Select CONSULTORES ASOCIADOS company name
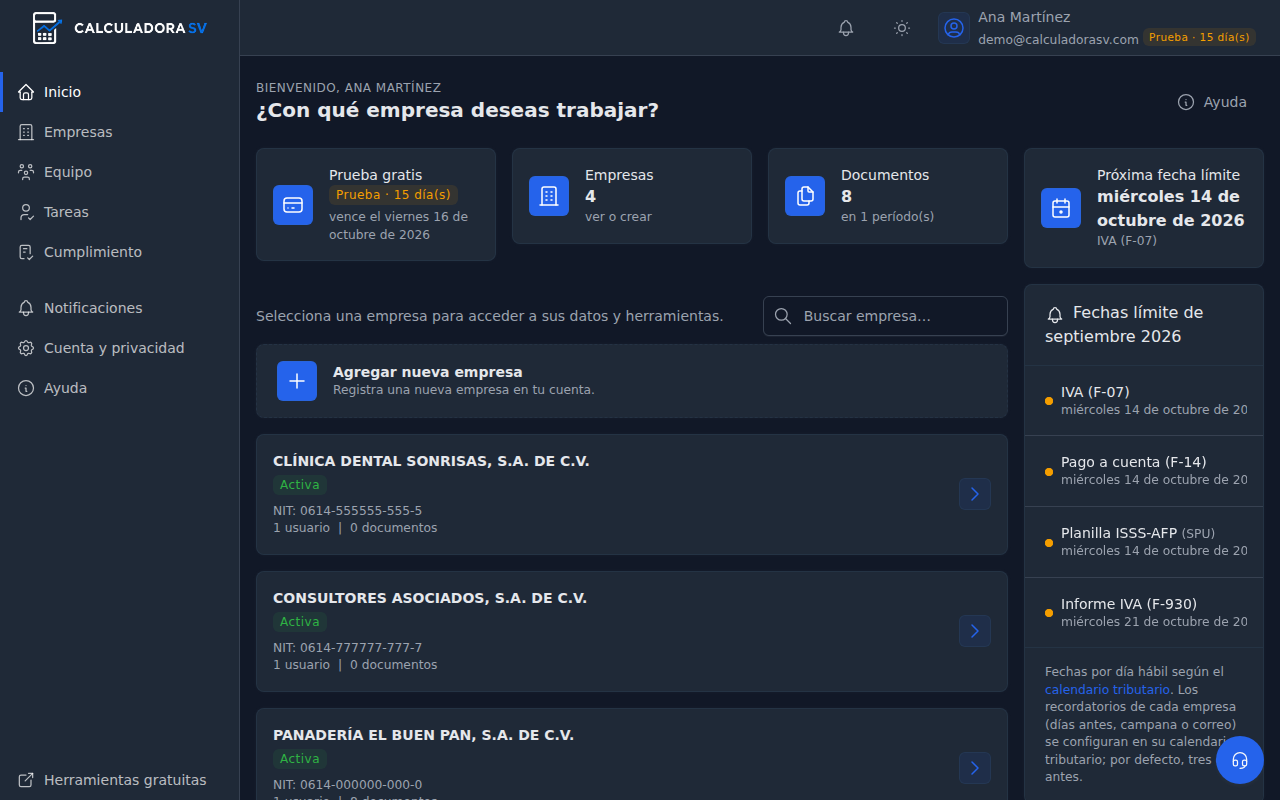Screen dimensions: 1280x800 point(430,598)
